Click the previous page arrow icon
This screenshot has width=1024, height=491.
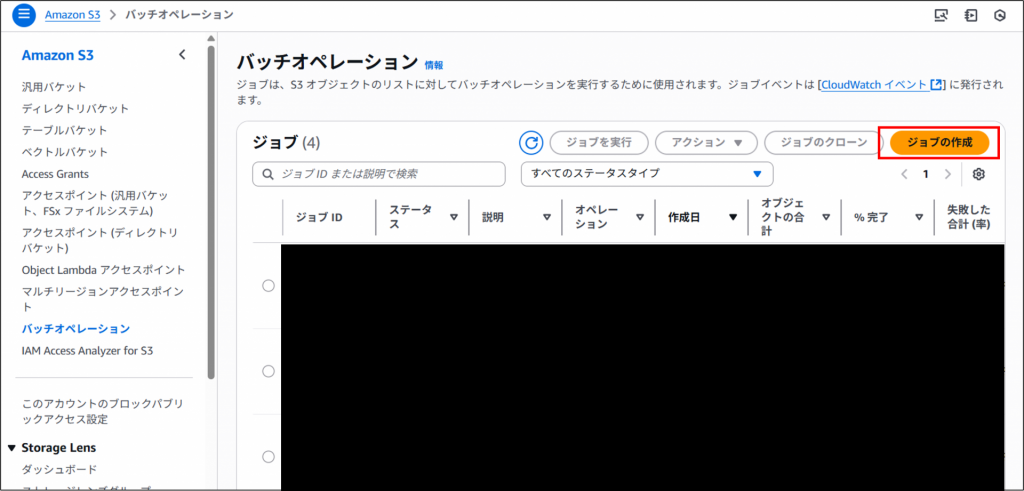[904, 174]
